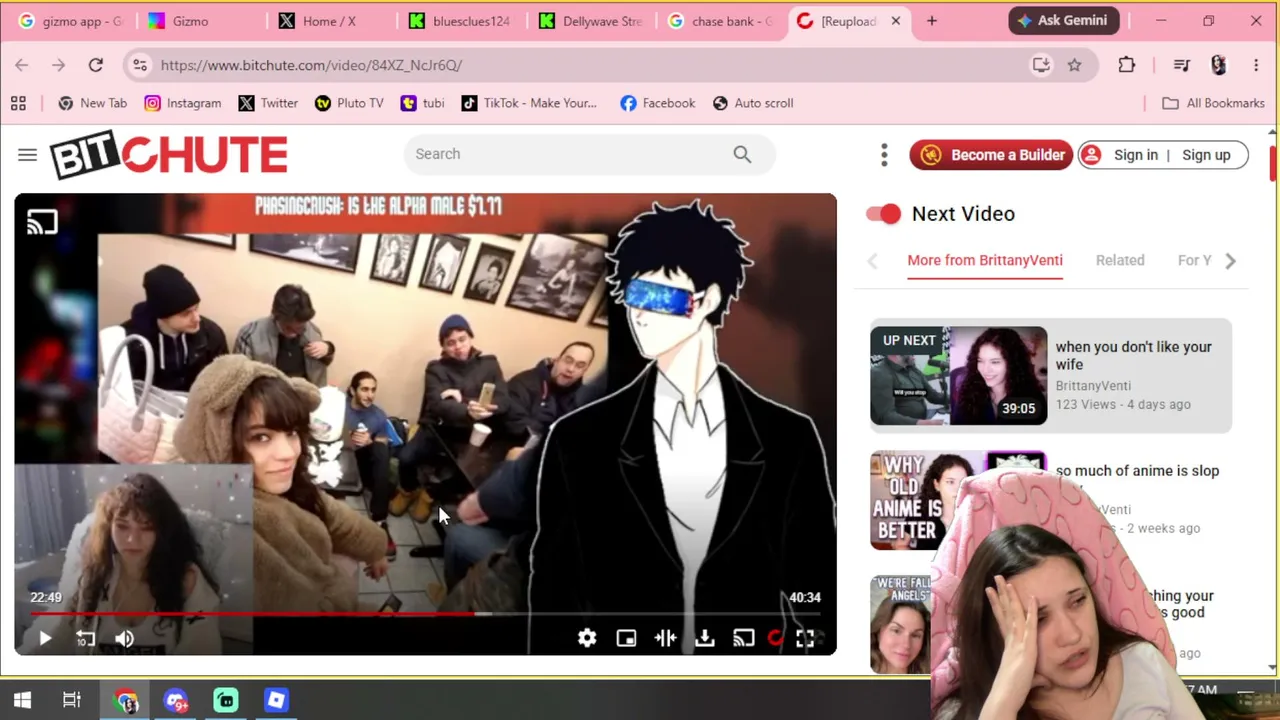The image size is (1280, 720).
Task: Open the BitChute hamburger menu
Action: 27,155
